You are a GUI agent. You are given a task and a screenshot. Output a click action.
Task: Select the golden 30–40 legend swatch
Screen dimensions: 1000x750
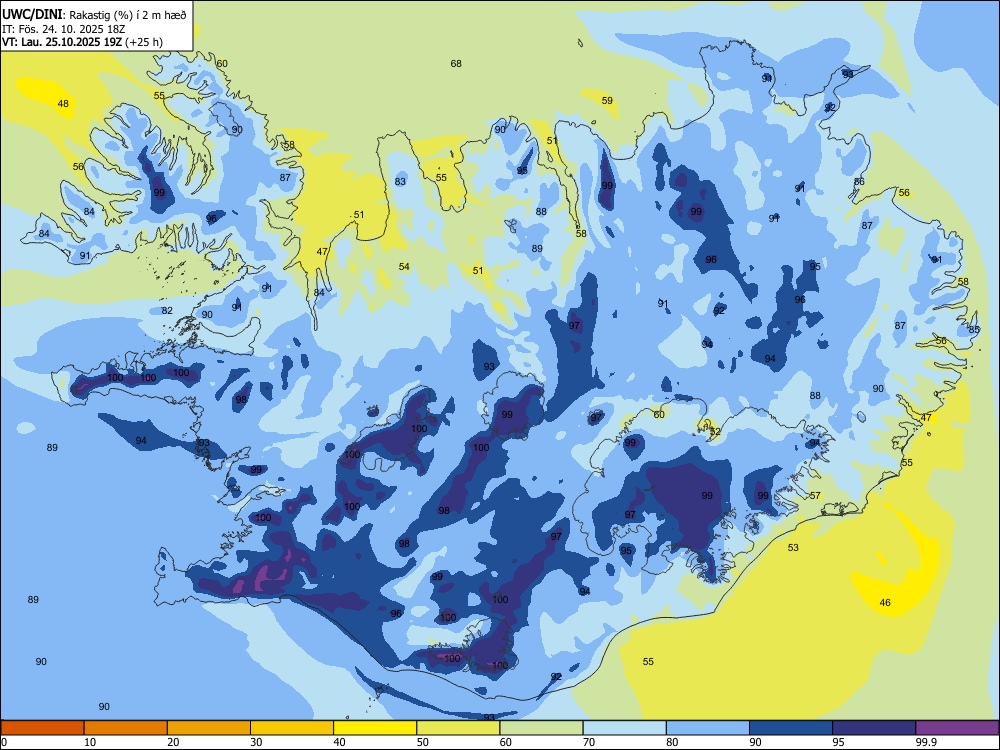[292, 728]
